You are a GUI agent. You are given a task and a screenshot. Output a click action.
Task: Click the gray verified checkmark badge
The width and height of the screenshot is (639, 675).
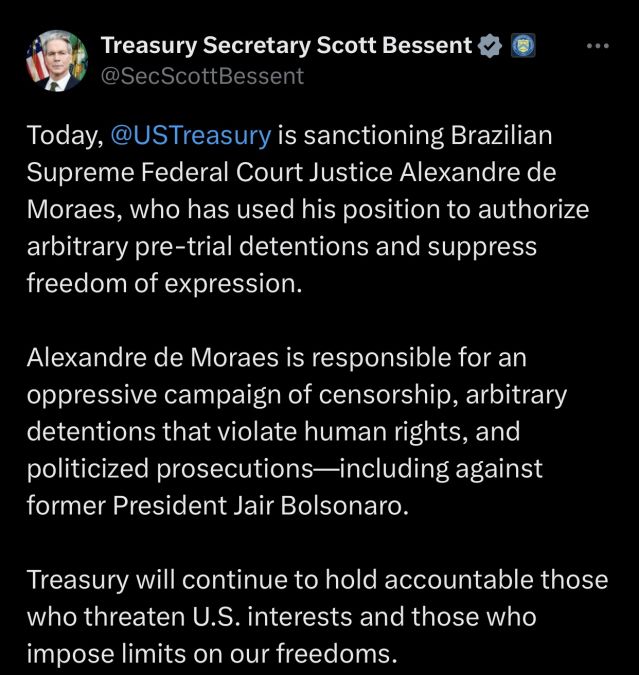490,46
